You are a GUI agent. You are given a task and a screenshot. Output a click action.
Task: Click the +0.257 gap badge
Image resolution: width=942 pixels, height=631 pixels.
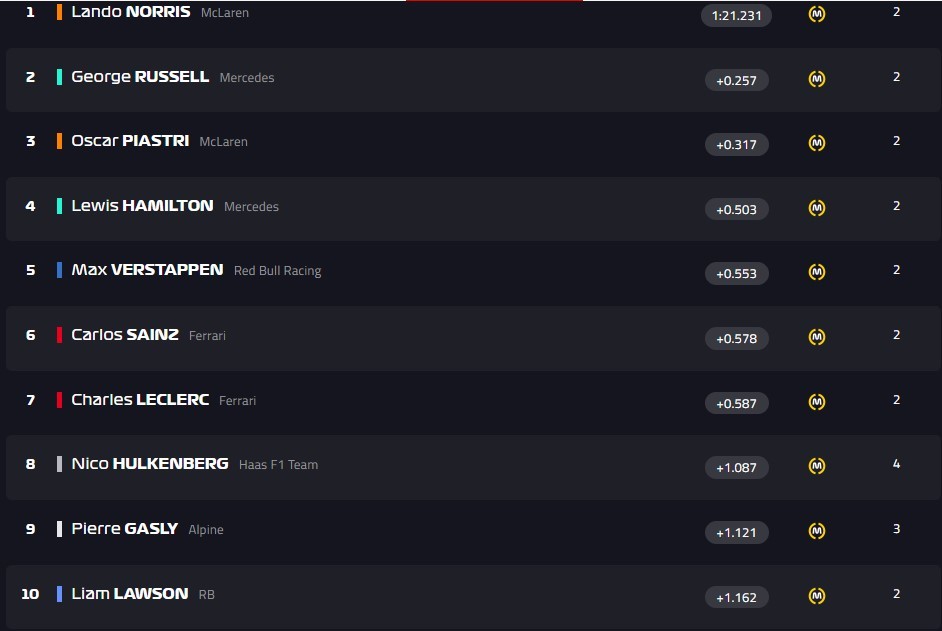[x=736, y=80]
